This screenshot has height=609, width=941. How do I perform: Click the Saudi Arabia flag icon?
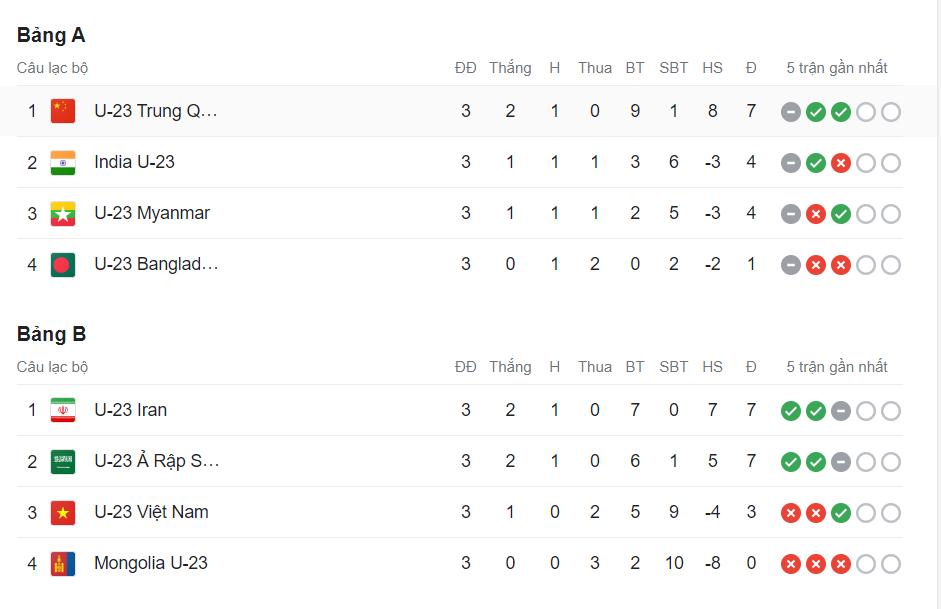click(63, 461)
